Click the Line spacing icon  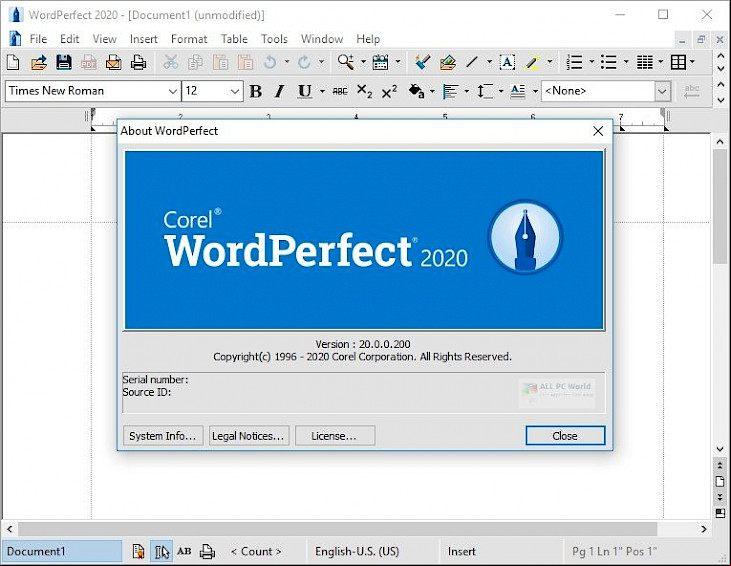tap(485, 91)
